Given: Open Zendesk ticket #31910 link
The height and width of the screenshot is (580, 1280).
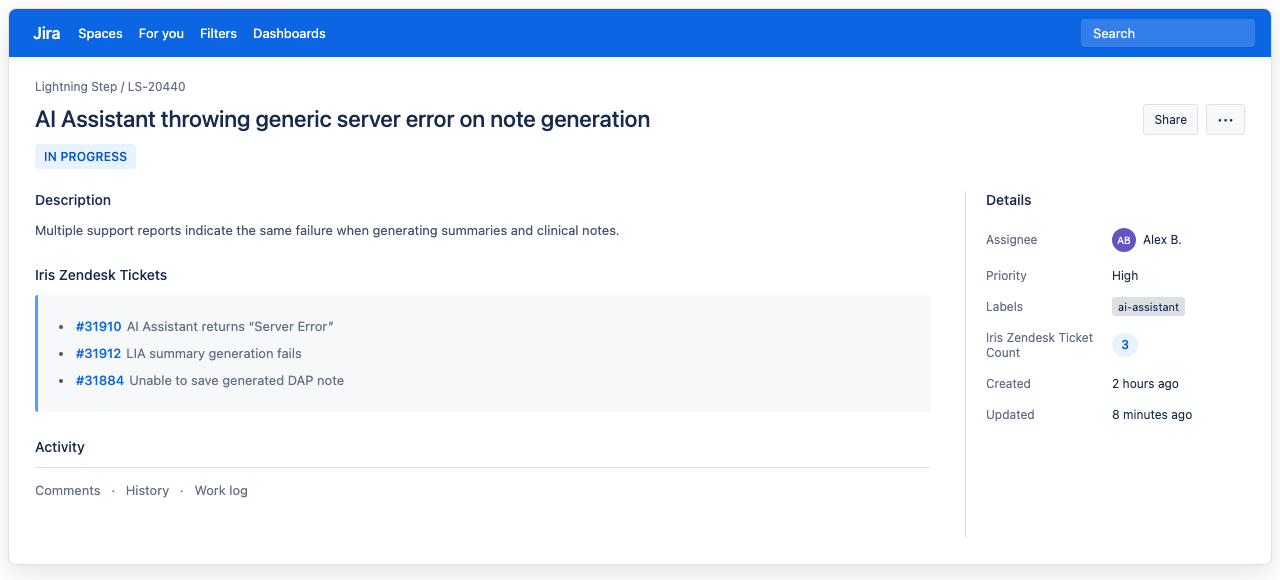Looking at the screenshot, I should pos(98,327).
